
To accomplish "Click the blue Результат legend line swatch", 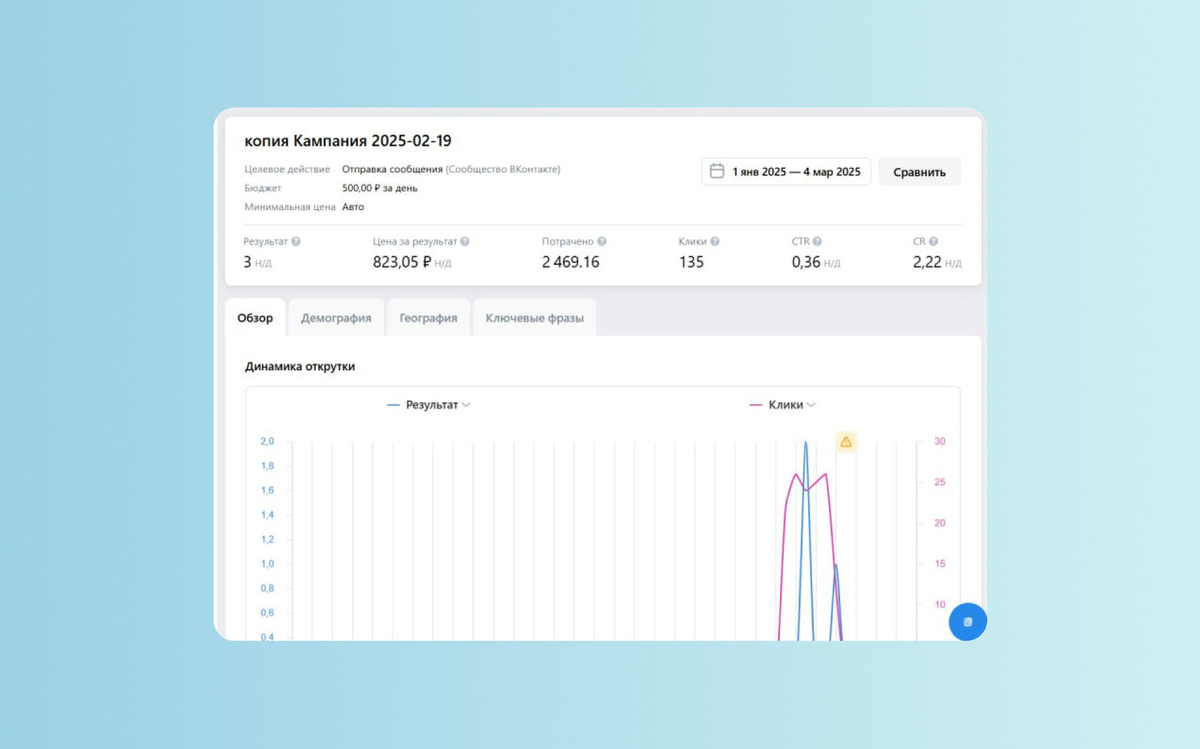I will coord(393,405).
